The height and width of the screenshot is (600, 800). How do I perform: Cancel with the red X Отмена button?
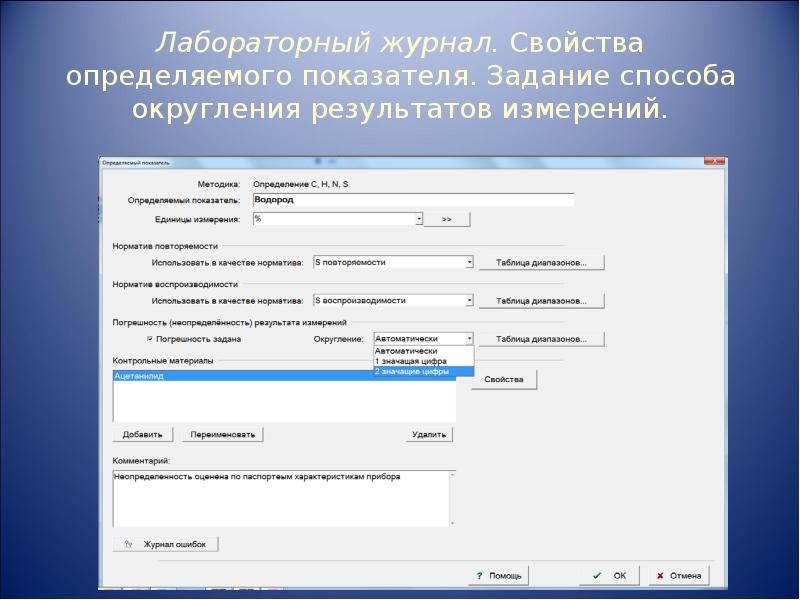click(x=678, y=576)
